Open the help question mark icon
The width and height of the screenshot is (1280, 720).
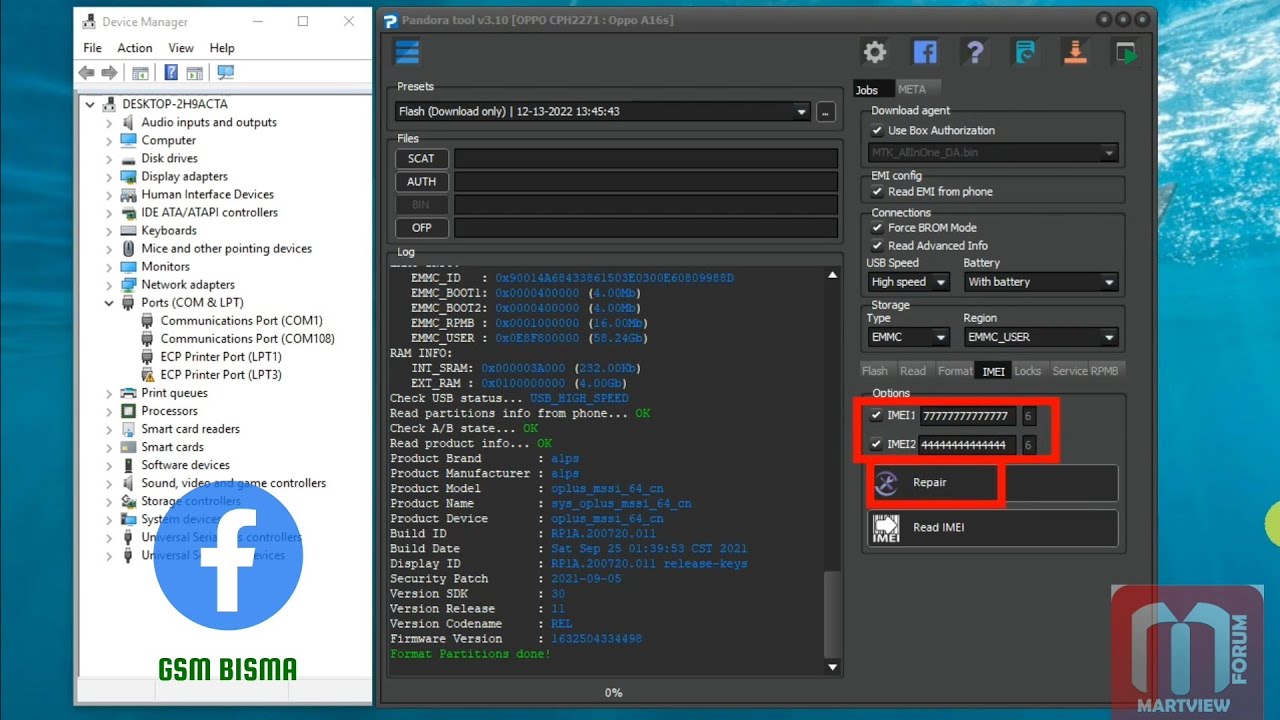coord(975,52)
